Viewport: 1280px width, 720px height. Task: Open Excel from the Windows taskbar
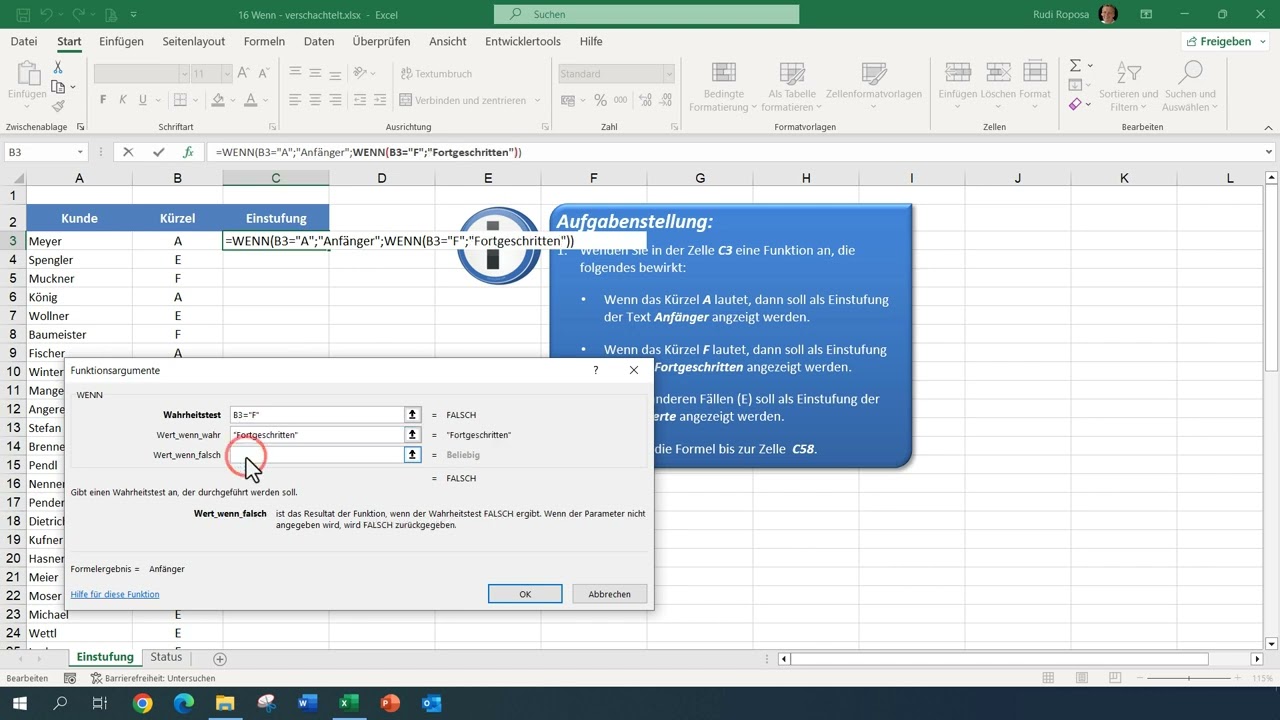coord(348,703)
